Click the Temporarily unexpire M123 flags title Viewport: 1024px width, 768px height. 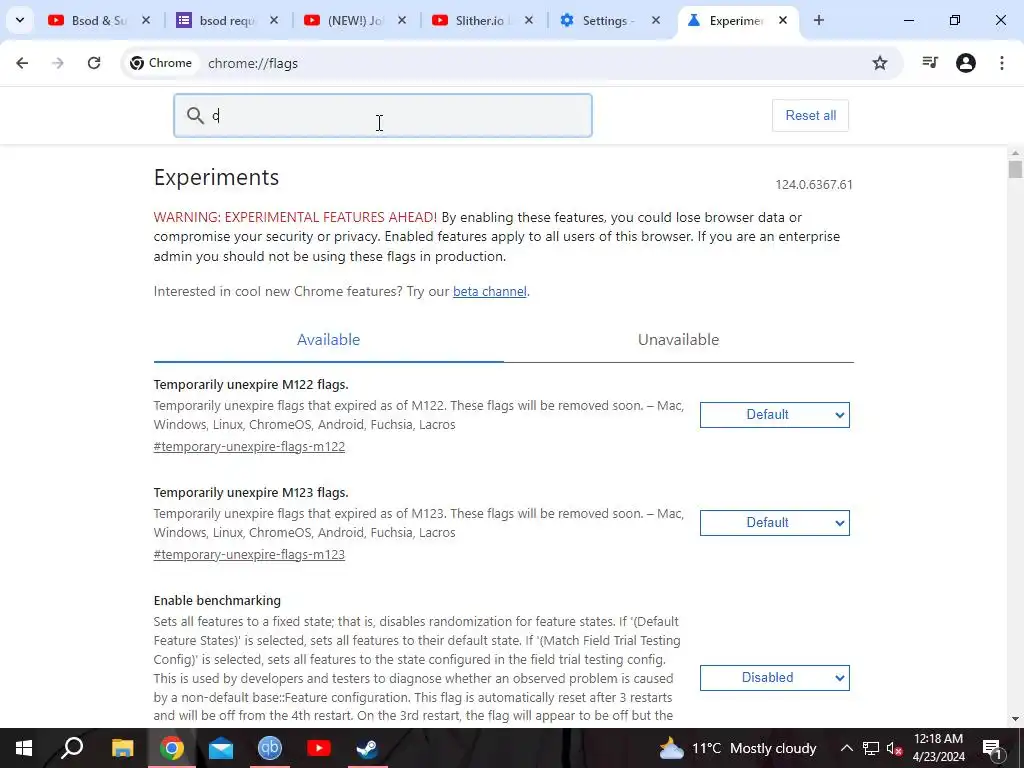[x=251, y=492]
